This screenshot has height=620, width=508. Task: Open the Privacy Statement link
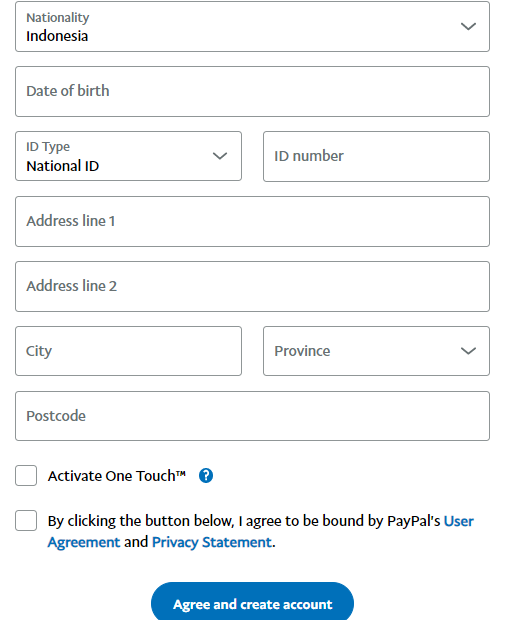click(x=212, y=542)
